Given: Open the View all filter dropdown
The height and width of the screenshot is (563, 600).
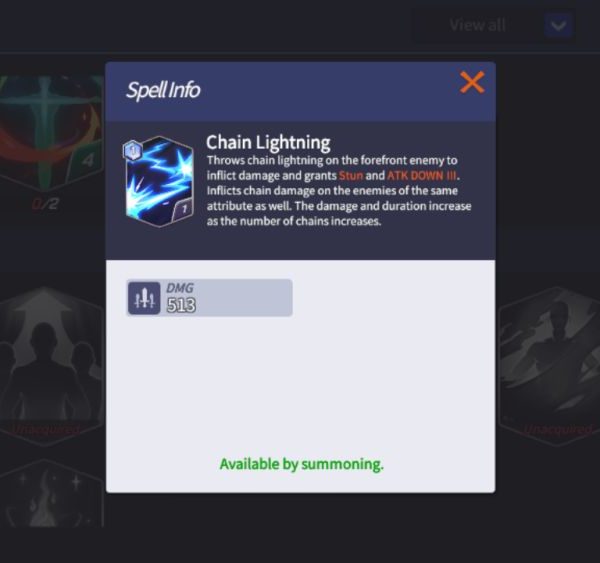Looking at the screenshot, I should (493, 25).
